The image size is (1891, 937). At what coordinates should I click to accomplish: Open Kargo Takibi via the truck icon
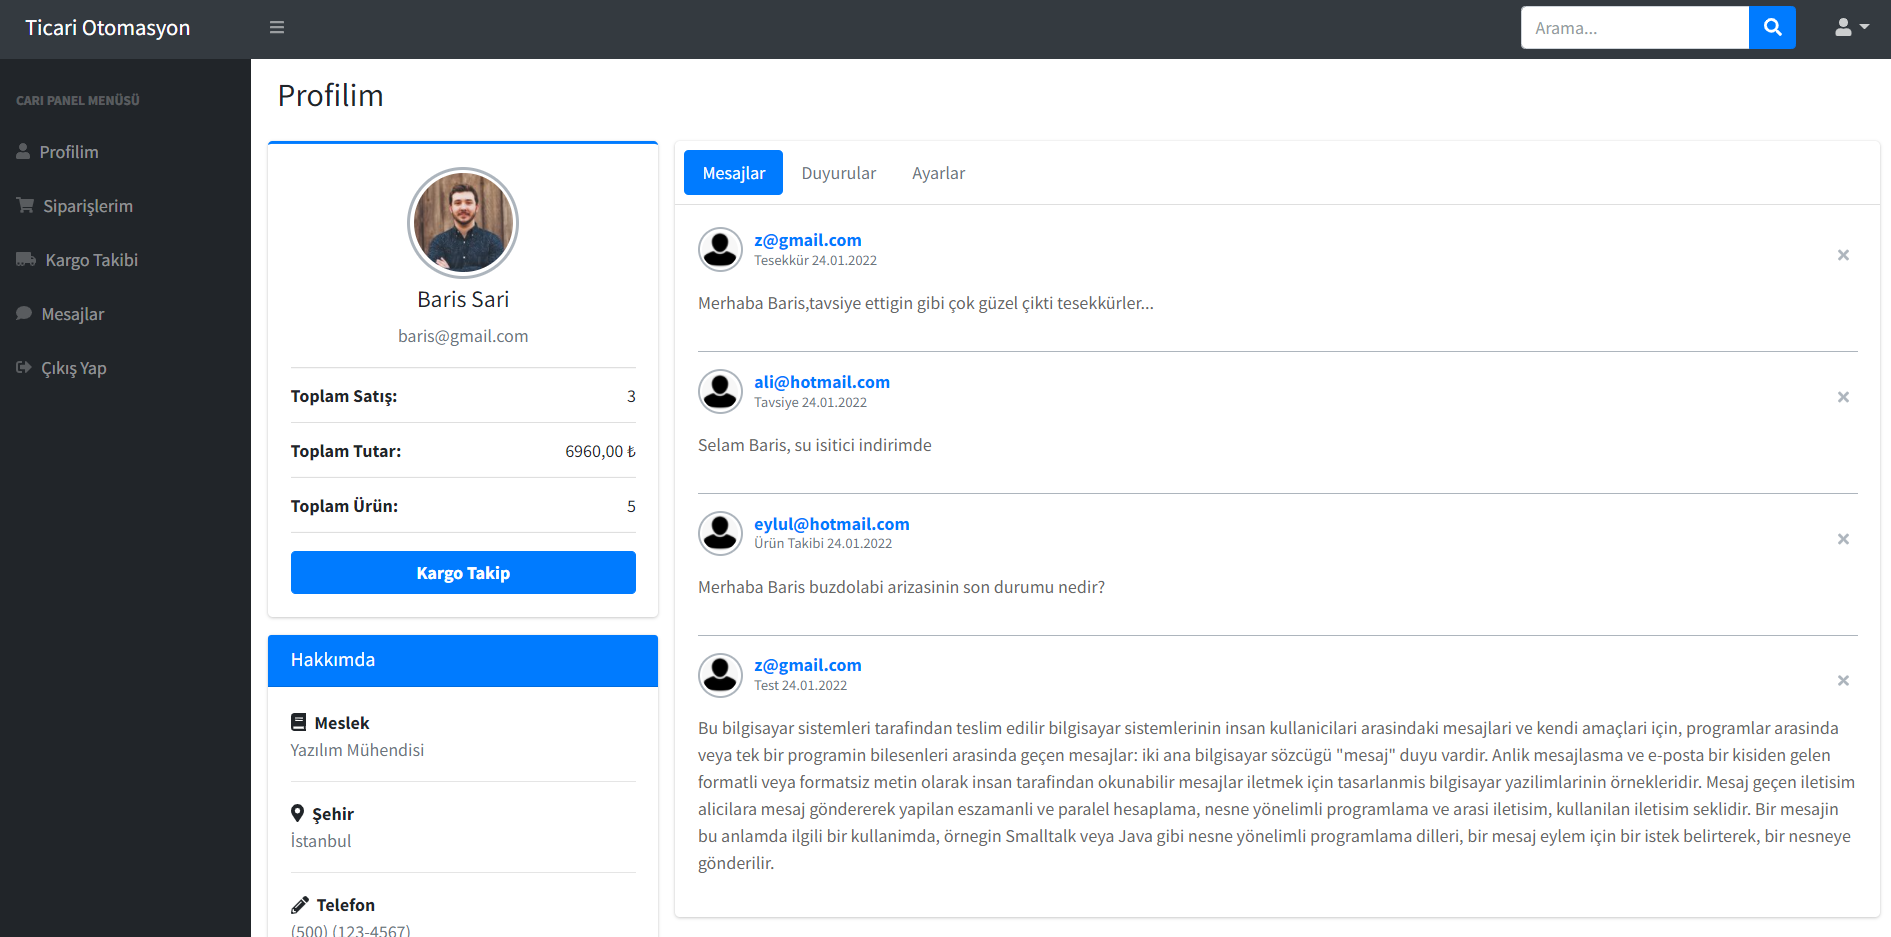click(x=24, y=259)
